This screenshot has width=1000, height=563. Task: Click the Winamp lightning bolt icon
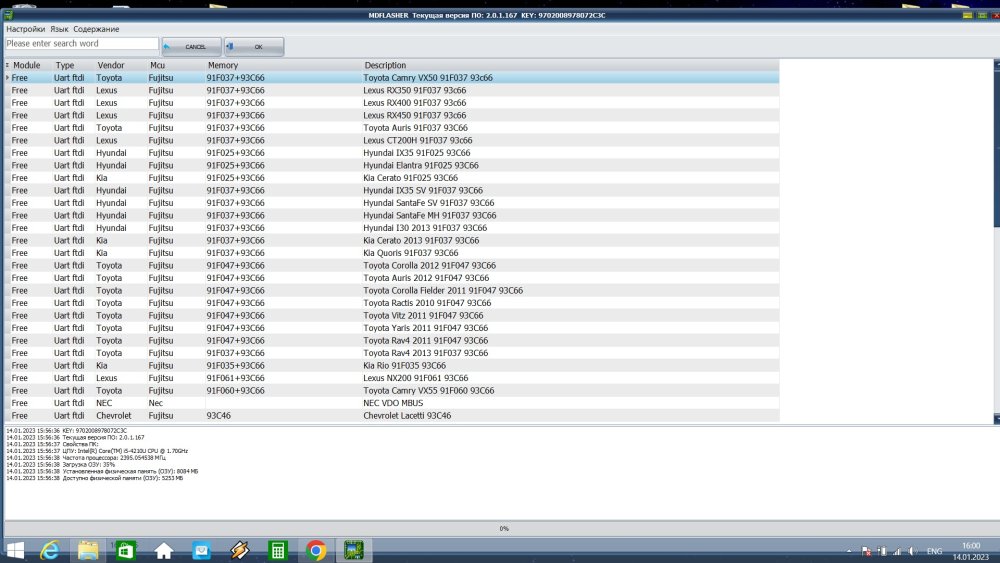click(x=239, y=550)
